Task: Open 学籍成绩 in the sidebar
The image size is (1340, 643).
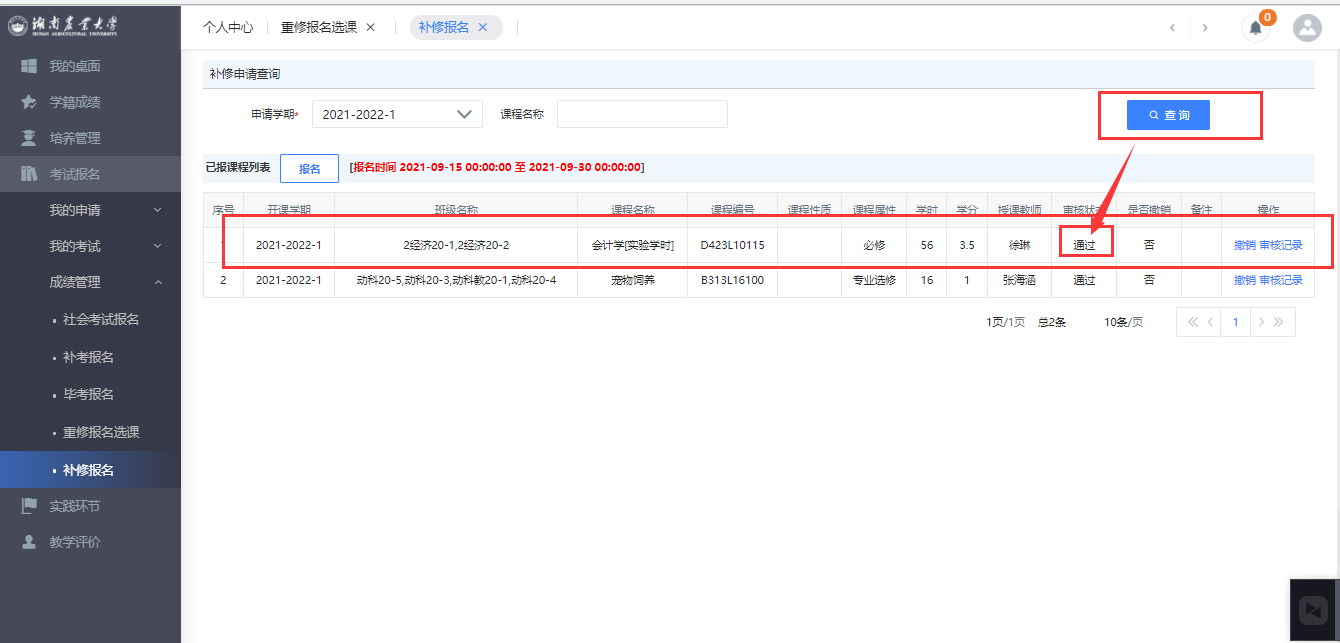Action: click(x=75, y=102)
